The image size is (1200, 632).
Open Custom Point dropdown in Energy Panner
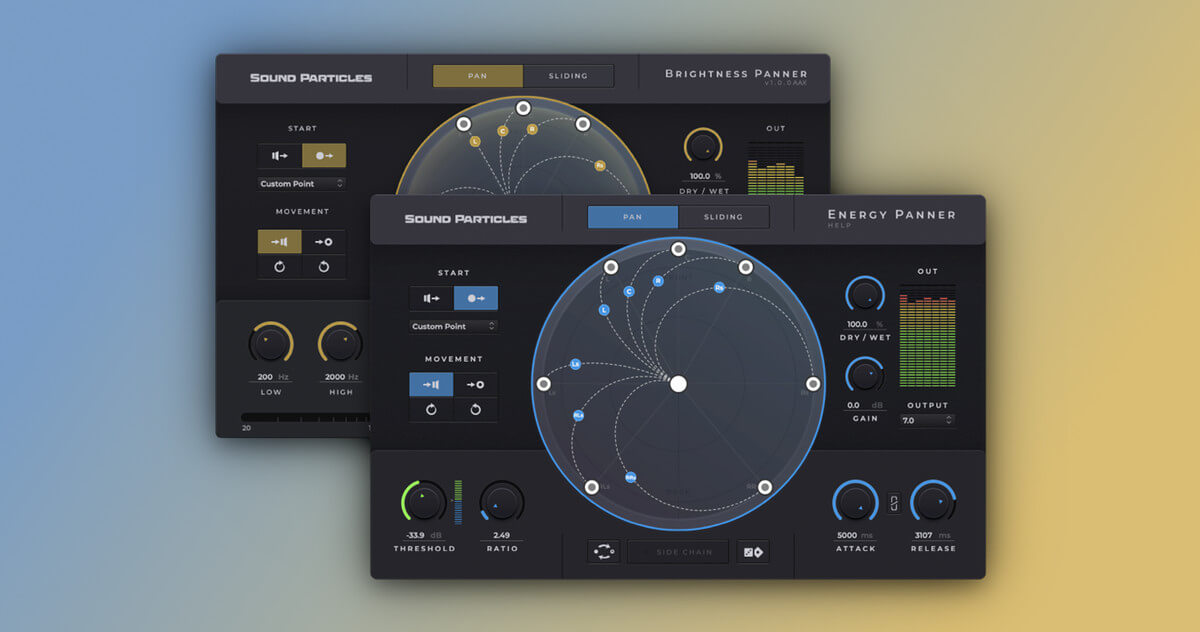point(453,326)
